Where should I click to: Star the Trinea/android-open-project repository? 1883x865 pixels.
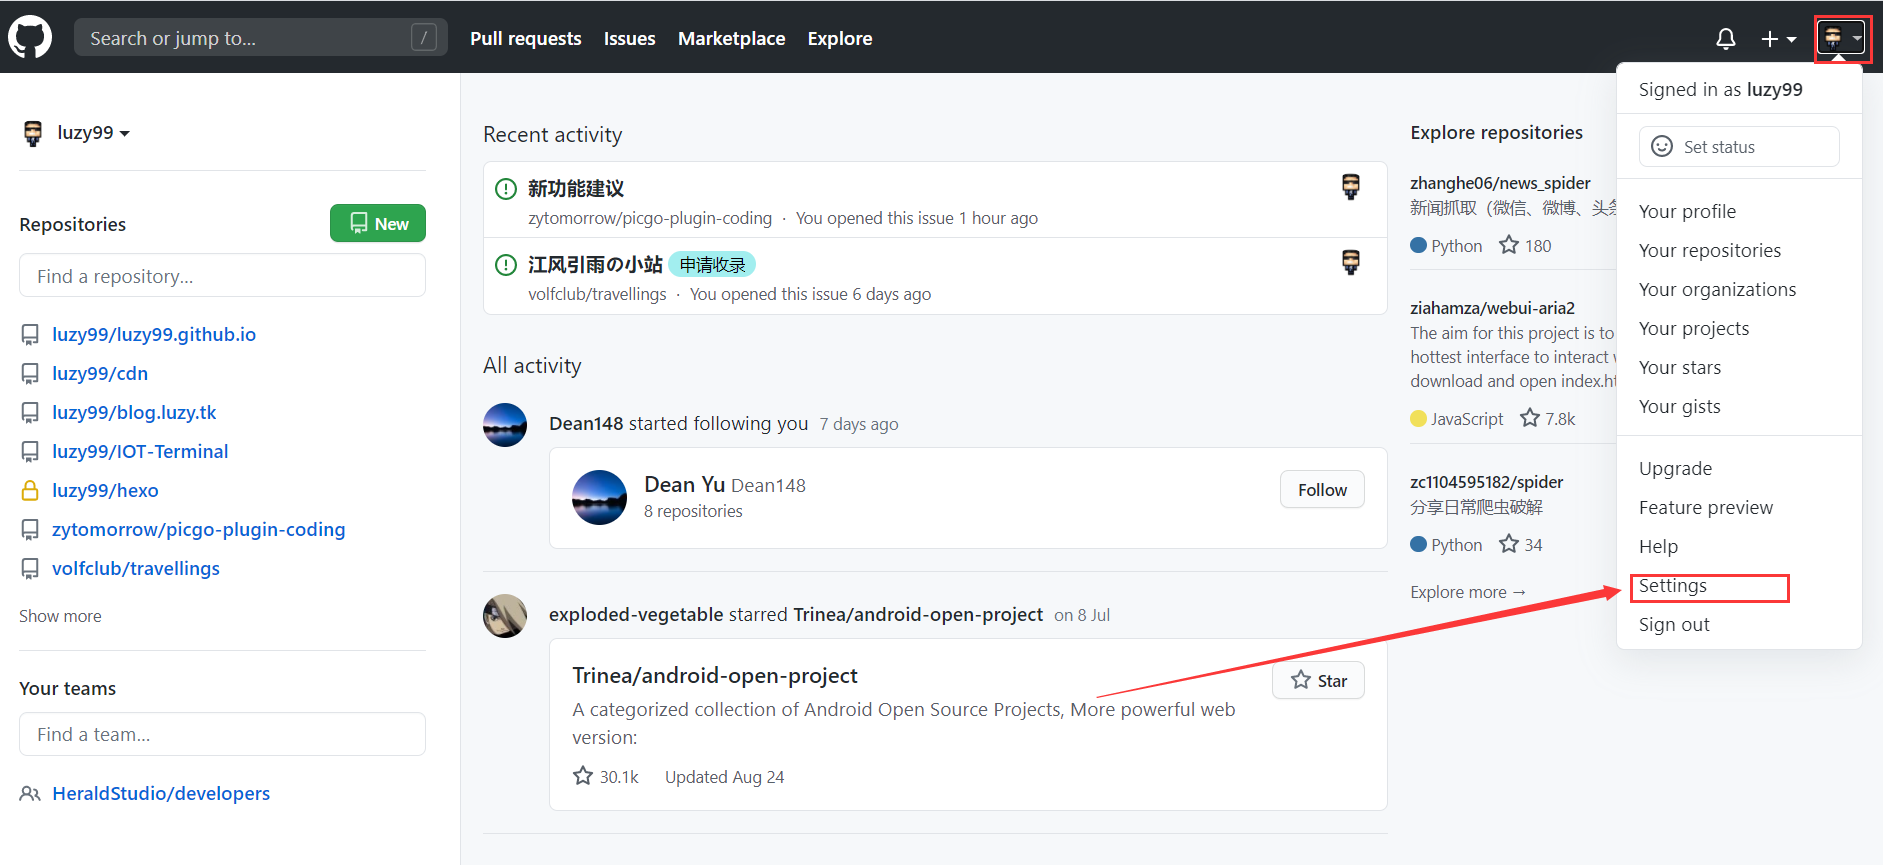pyautogui.click(x=1319, y=680)
